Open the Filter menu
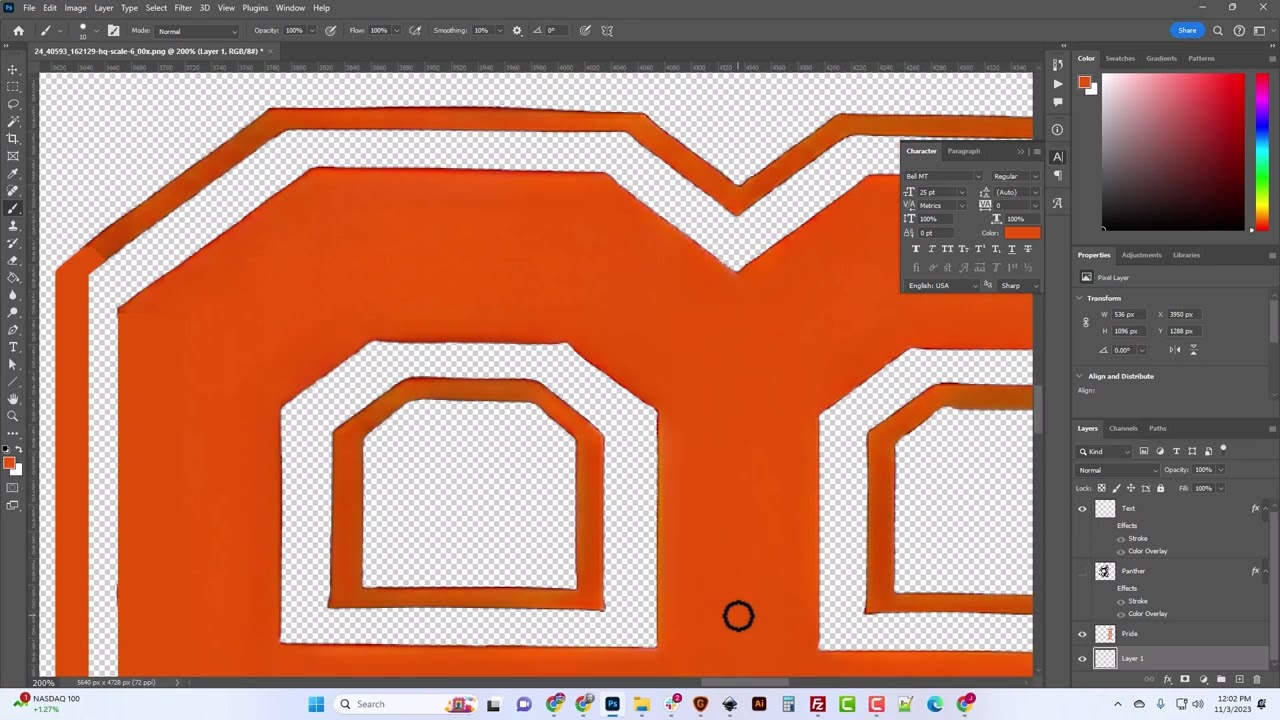 [183, 8]
